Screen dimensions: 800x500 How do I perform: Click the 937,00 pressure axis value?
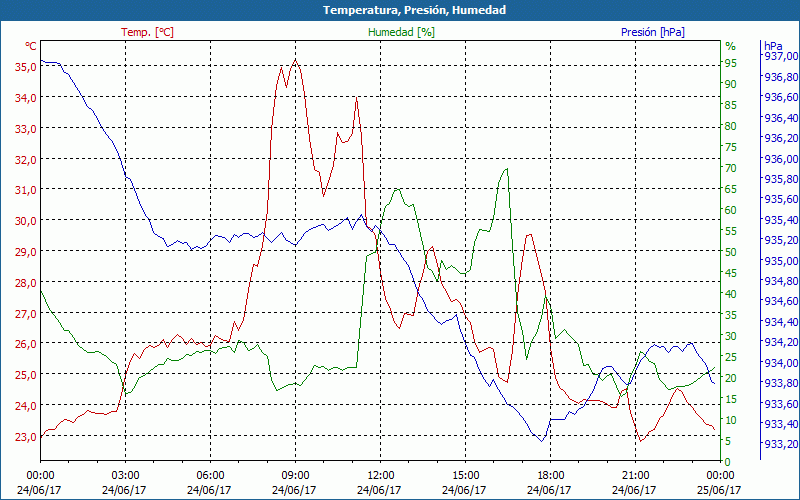781,56
